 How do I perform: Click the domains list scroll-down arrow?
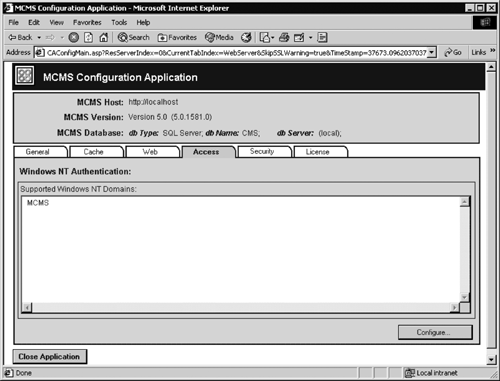(464, 297)
